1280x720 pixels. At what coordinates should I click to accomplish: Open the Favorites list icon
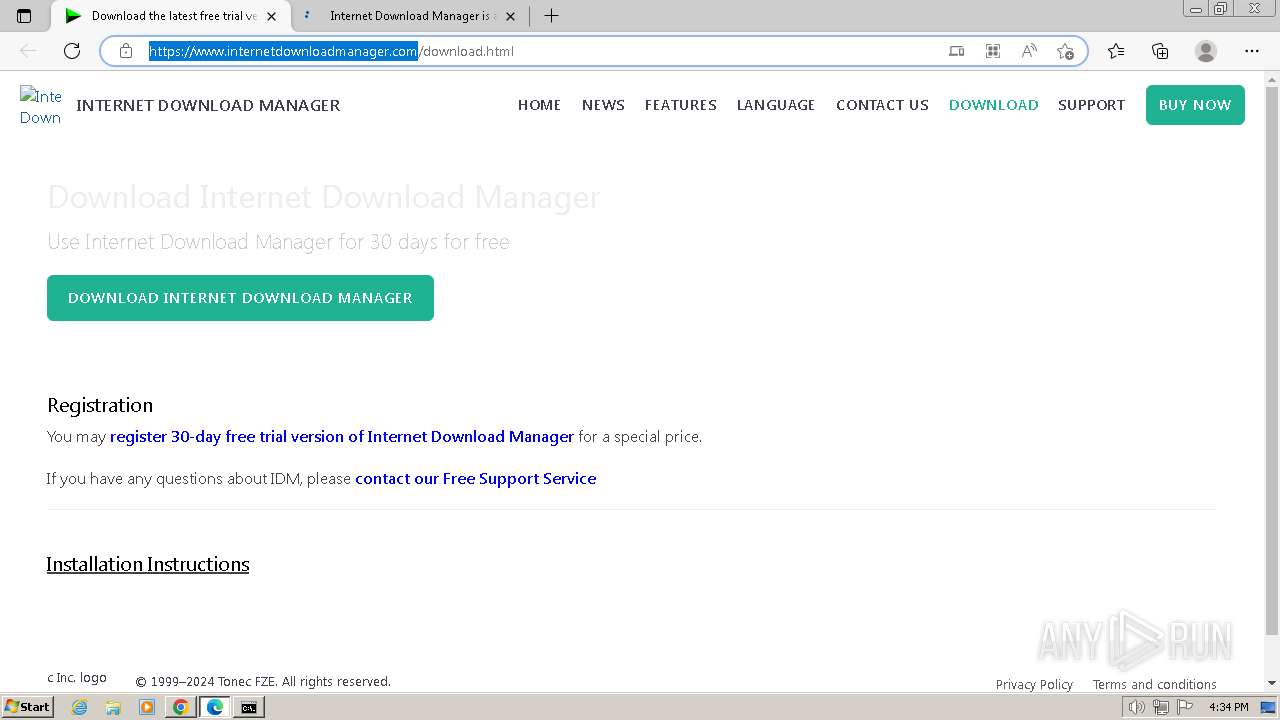(1116, 51)
